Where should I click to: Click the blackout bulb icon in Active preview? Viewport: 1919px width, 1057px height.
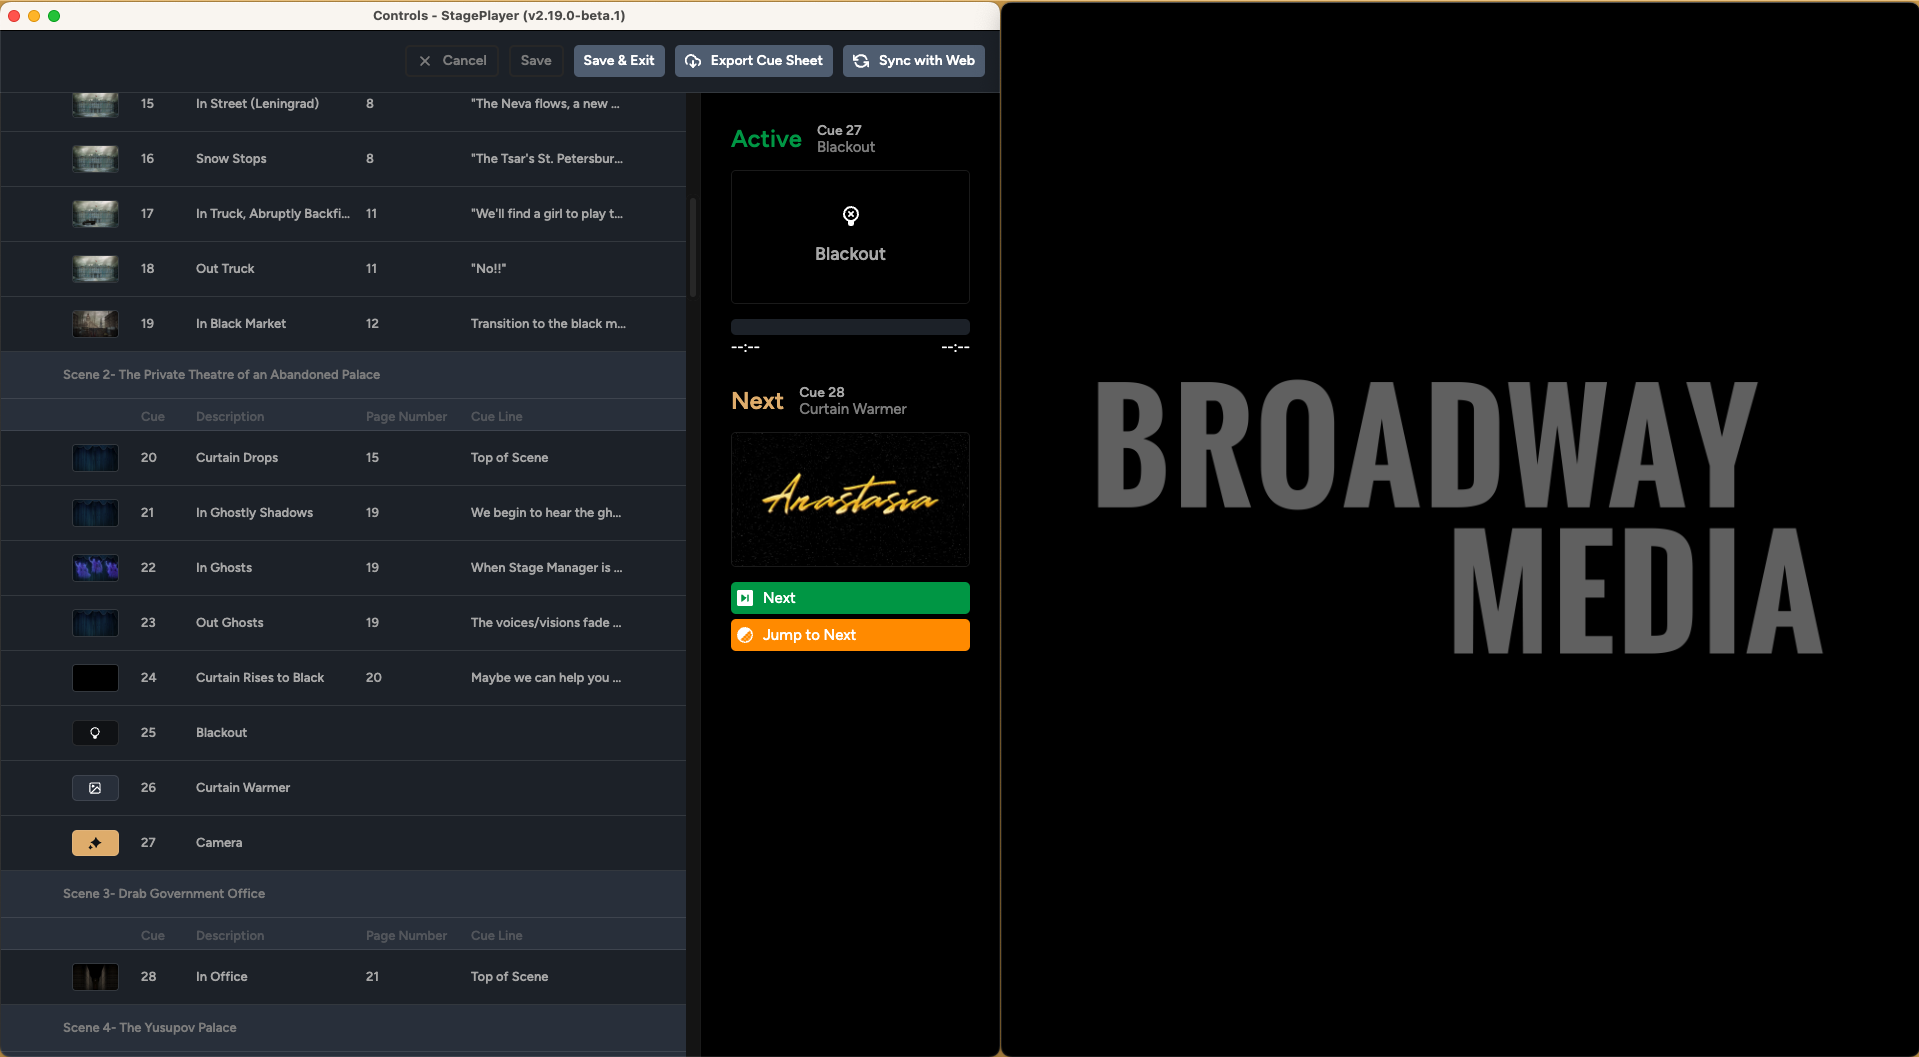pyautogui.click(x=851, y=215)
